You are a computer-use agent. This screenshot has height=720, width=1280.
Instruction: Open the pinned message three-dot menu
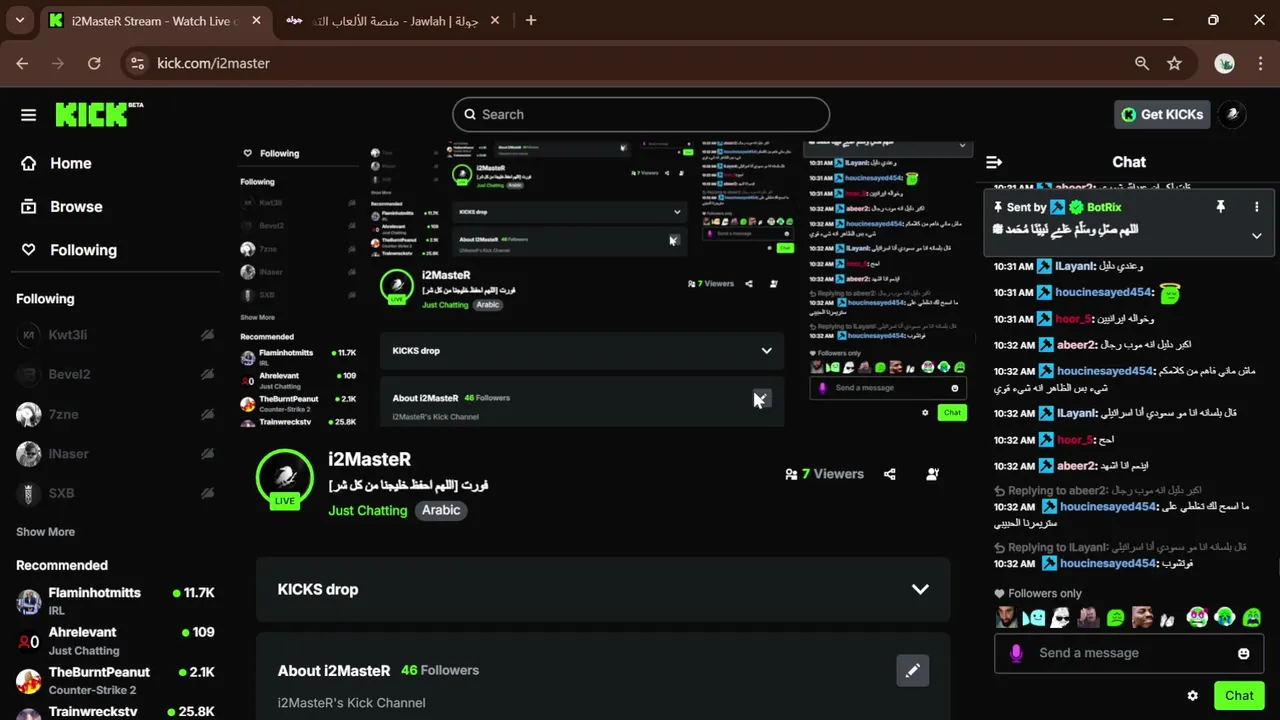coord(1257,207)
